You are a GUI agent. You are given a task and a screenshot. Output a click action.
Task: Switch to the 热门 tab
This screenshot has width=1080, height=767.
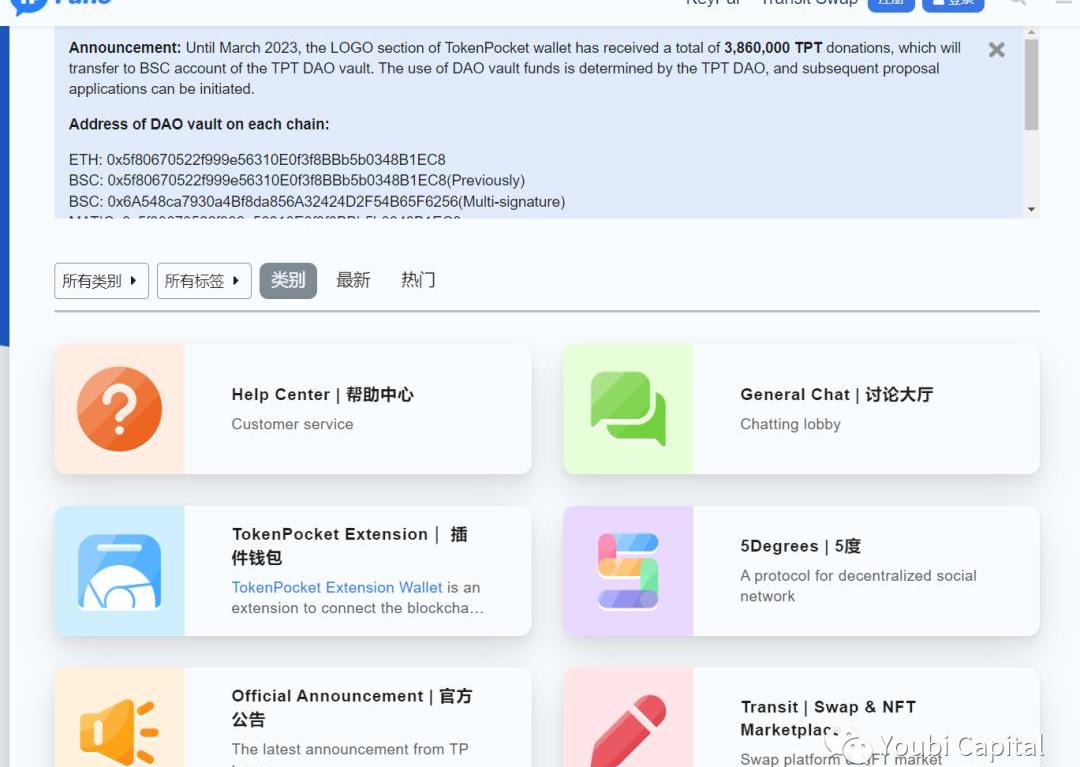click(418, 280)
